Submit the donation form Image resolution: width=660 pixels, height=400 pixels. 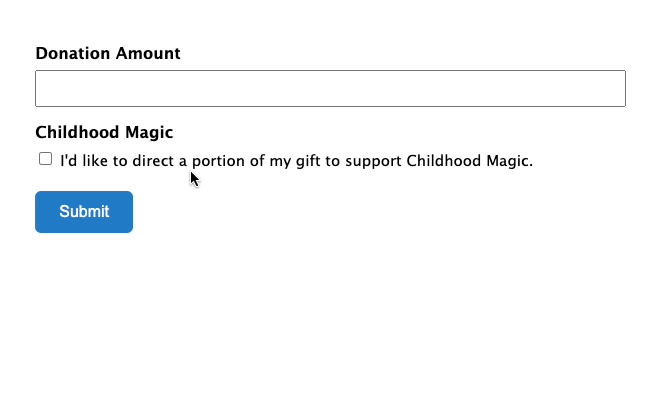click(84, 212)
